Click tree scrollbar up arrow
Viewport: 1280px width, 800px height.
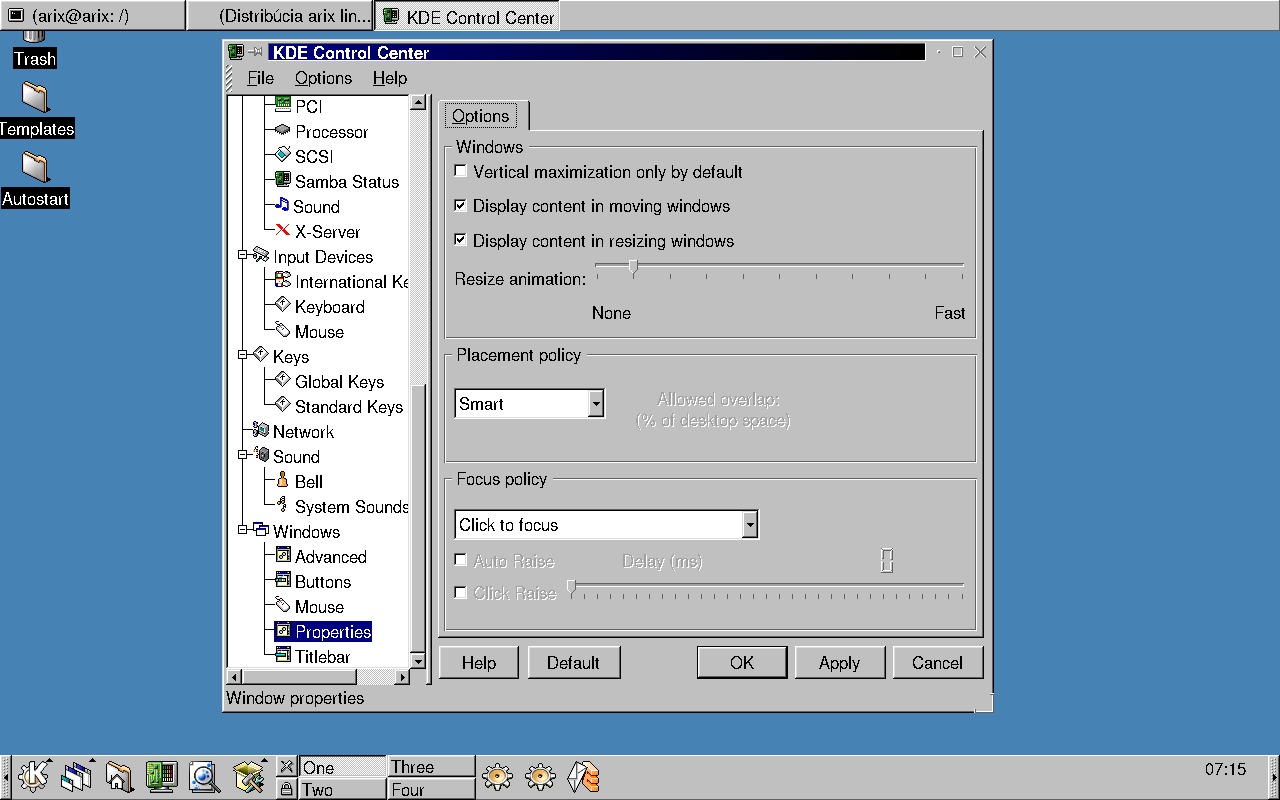420,102
